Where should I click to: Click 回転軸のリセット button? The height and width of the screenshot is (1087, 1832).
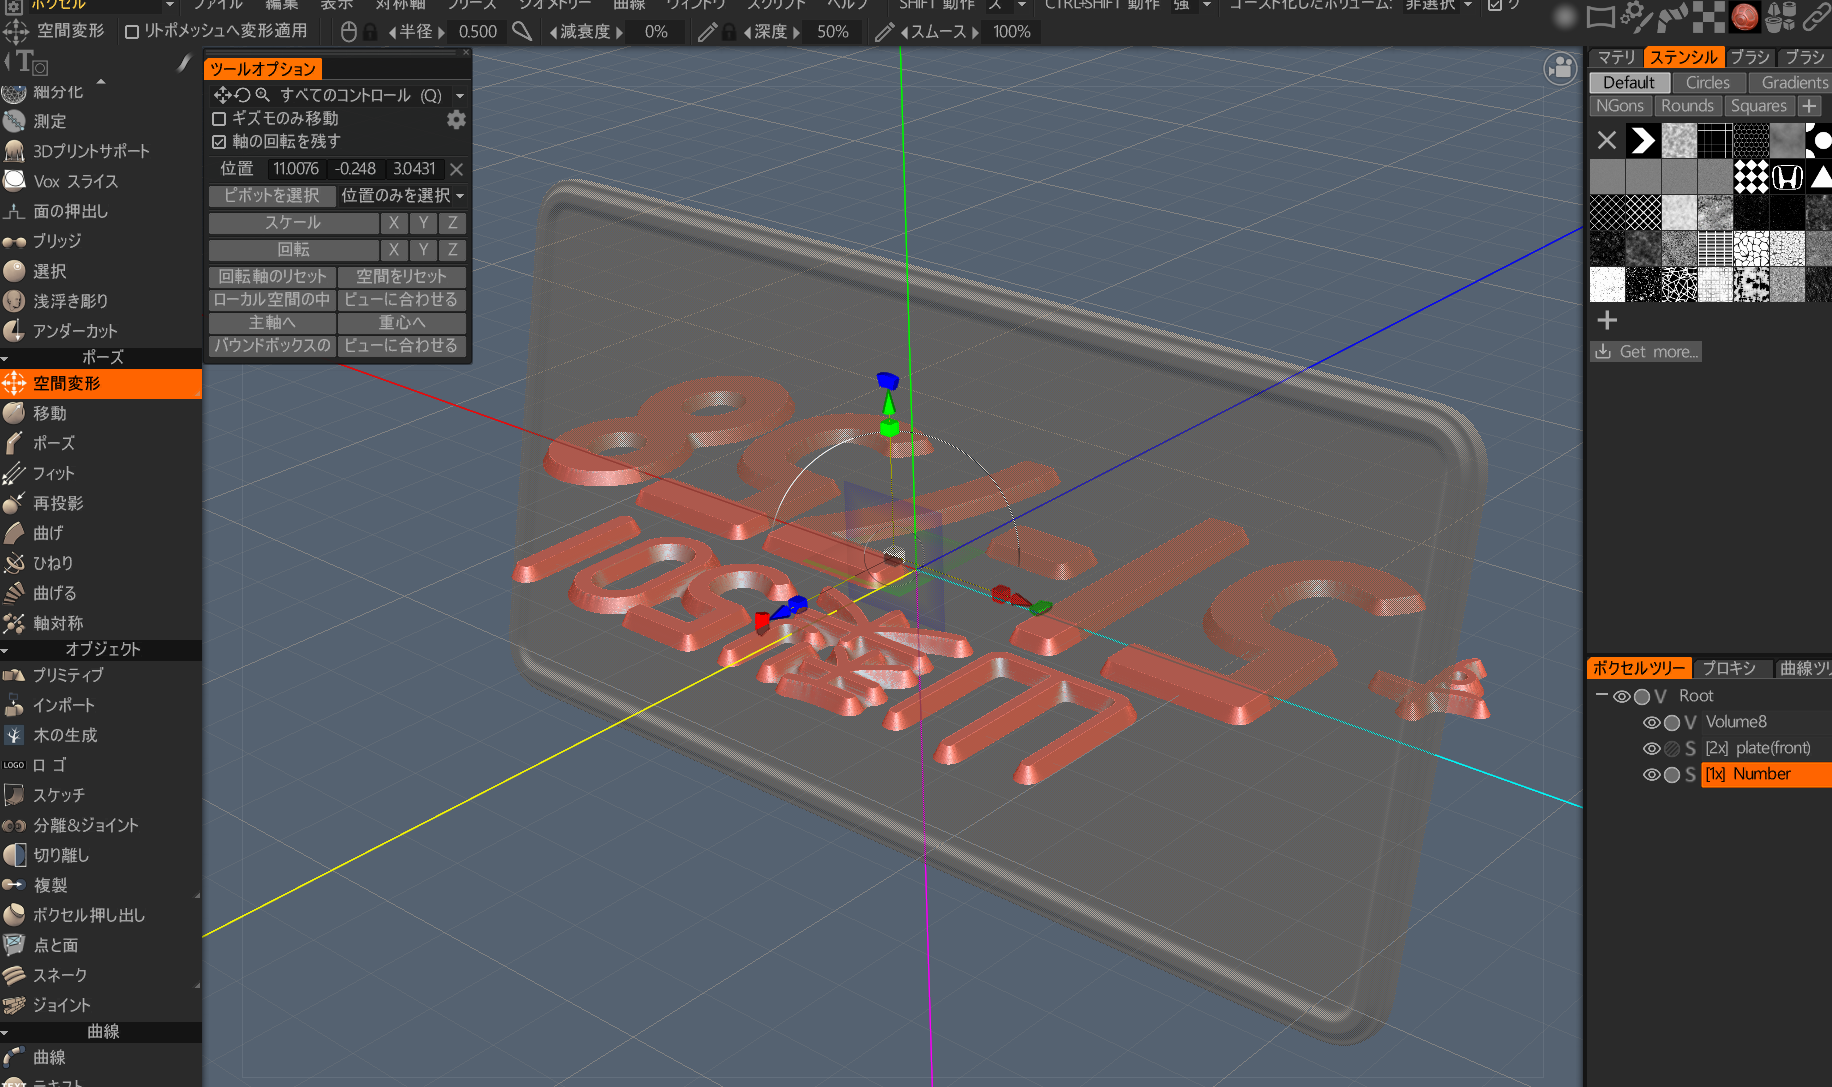point(272,277)
